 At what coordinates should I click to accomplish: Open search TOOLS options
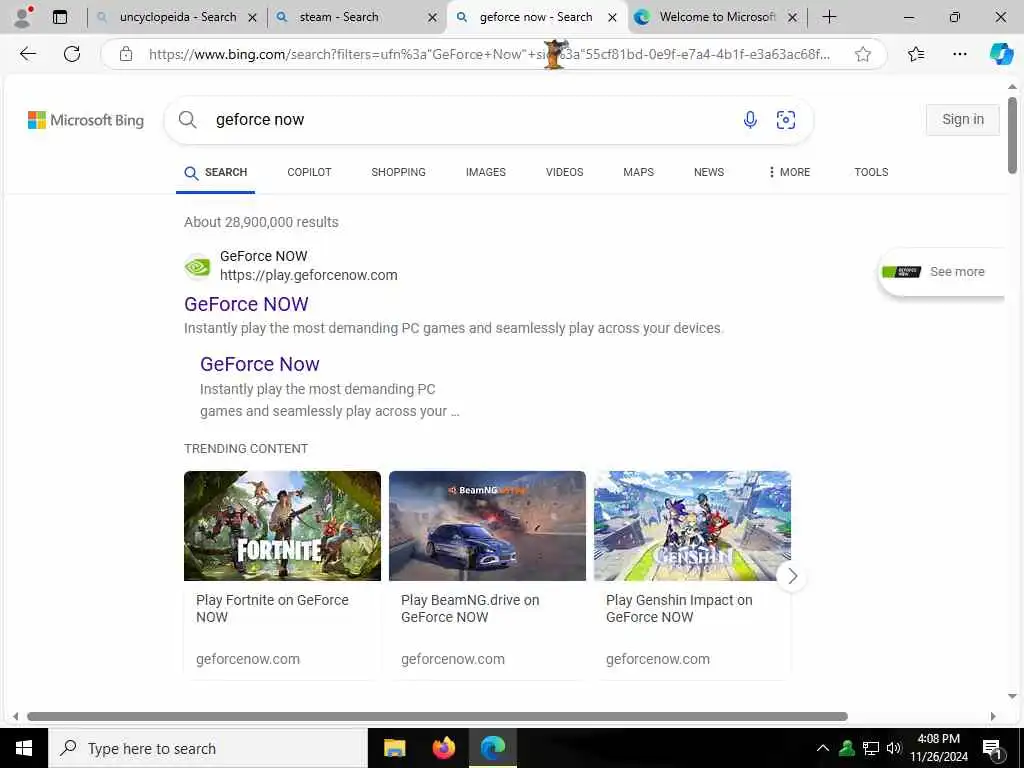click(871, 172)
